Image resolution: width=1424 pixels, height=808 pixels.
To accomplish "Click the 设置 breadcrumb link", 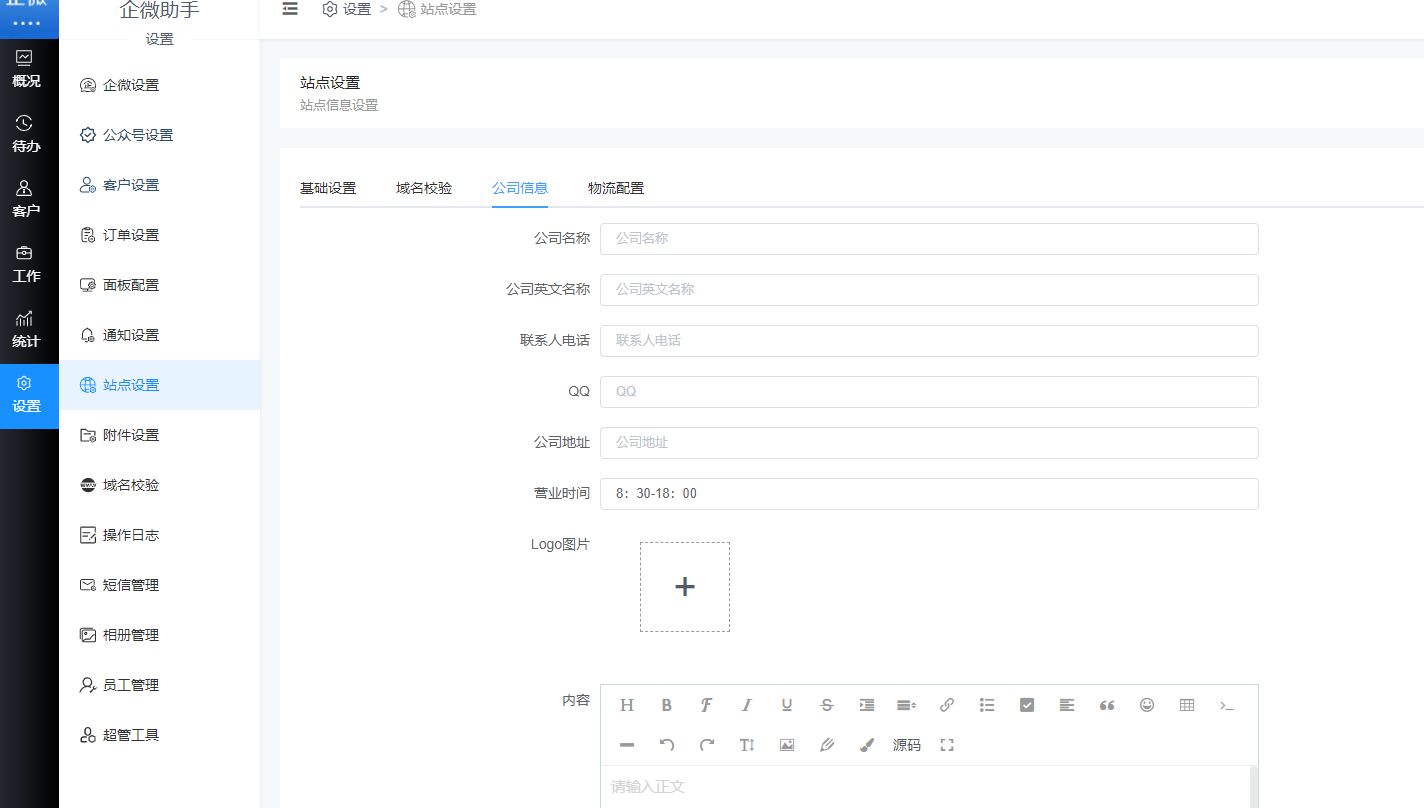I will point(346,9).
